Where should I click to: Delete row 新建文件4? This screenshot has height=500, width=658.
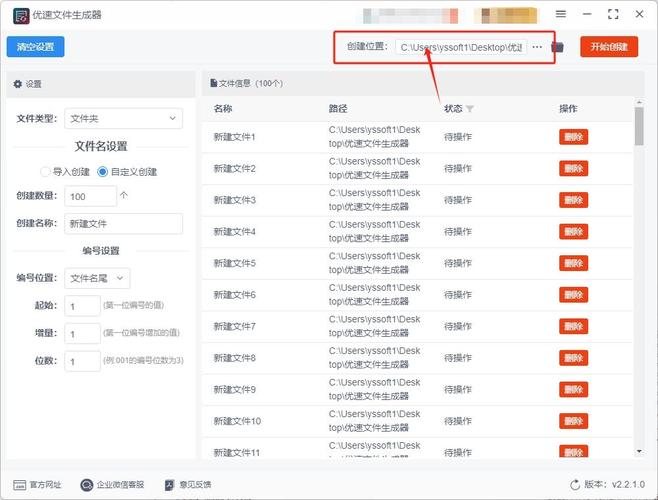(x=573, y=231)
